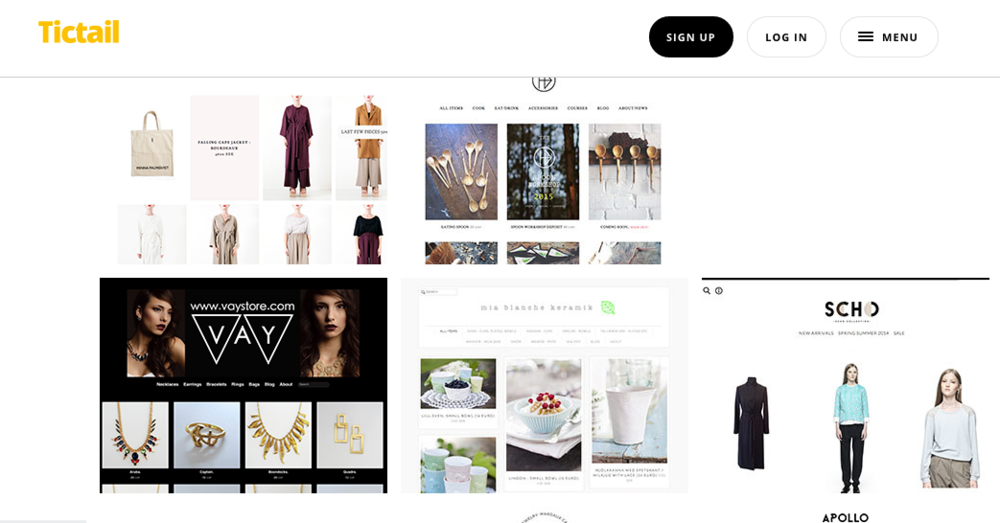Click the circular logo above spoon shop
Image resolution: width=1000 pixels, height=523 pixels.
point(543,83)
